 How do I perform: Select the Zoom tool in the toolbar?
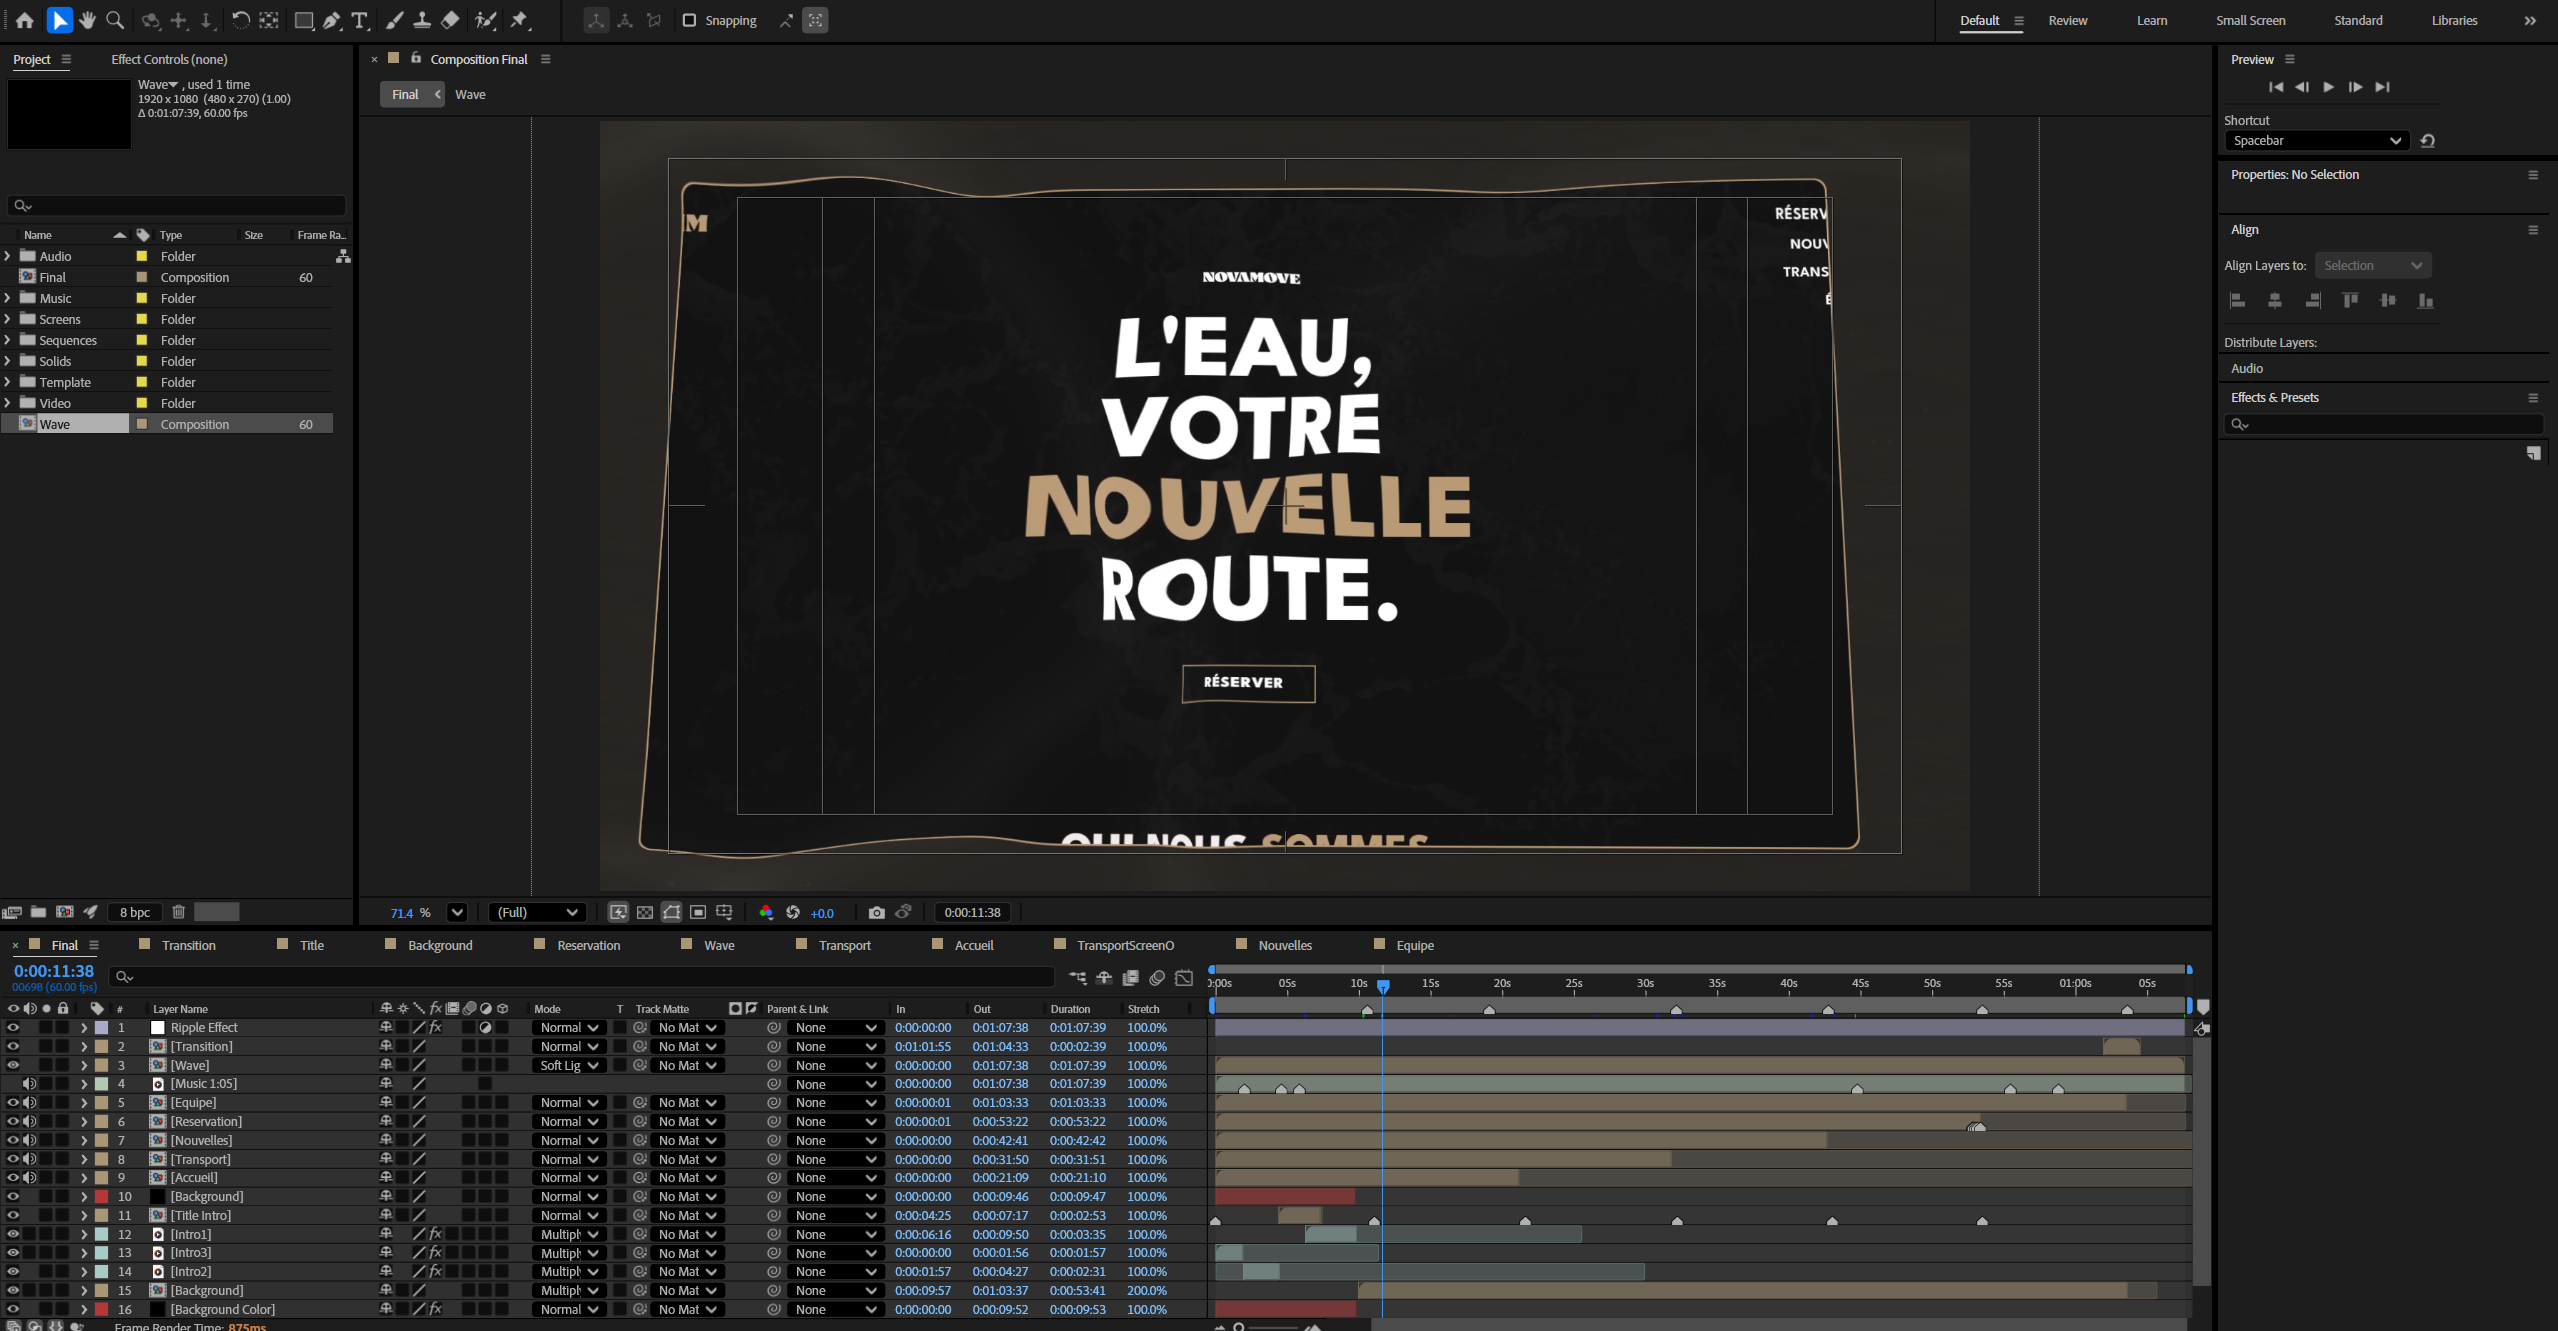click(115, 20)
